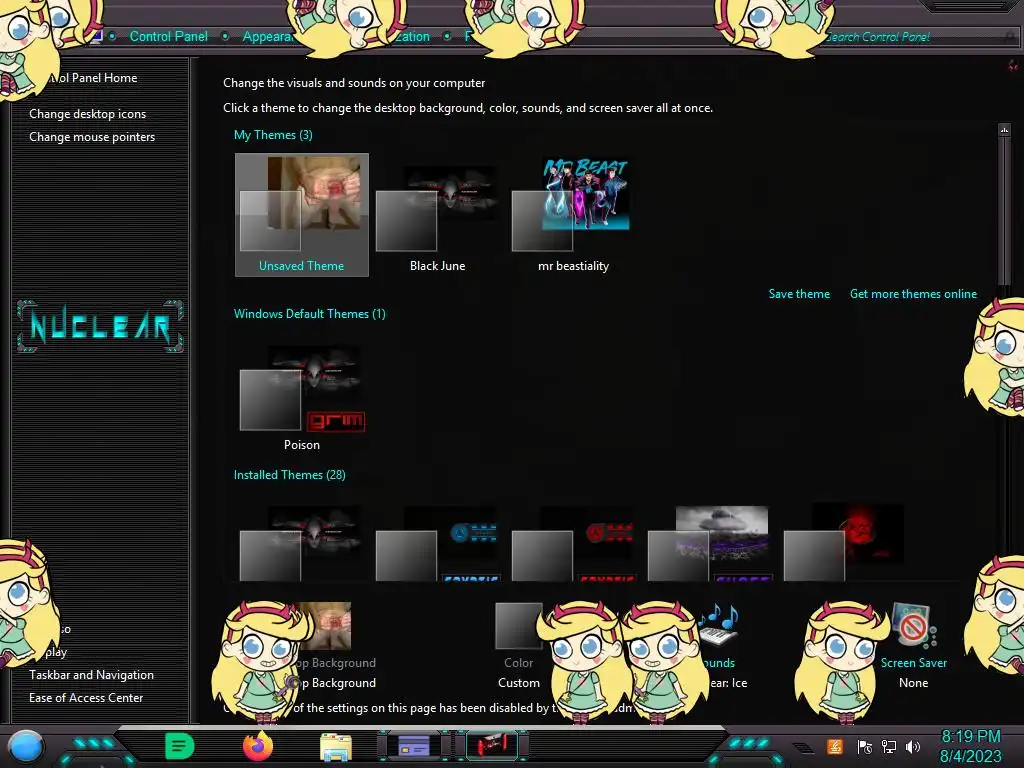
Task: Click the Screen Saver label
Action: coord(914,662)
